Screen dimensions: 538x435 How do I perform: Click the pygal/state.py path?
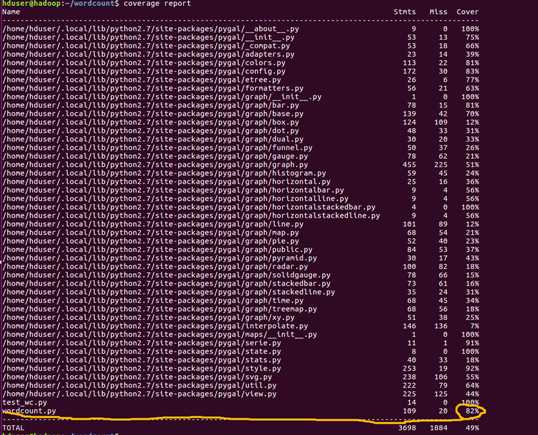click(x=142, y=352)
